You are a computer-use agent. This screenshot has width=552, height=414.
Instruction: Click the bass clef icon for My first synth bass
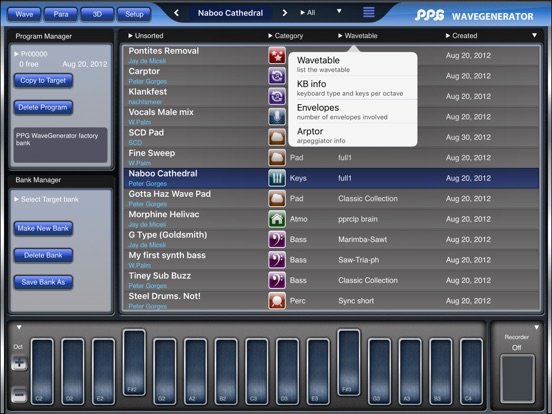(x=277, y=260)
